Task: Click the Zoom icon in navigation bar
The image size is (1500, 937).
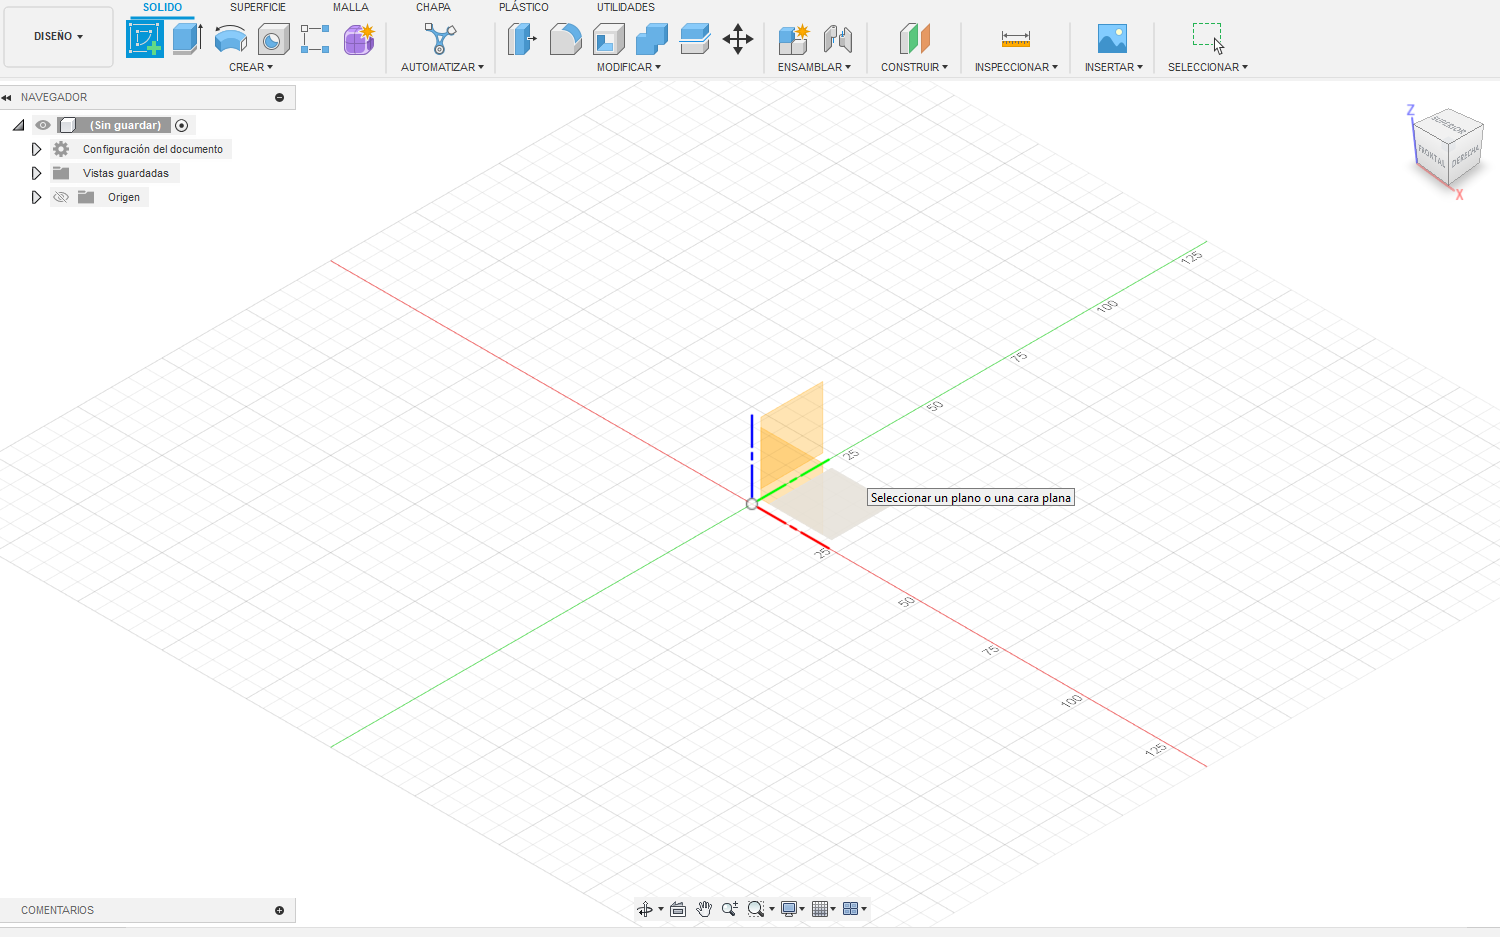Action: tap(730, 909)
